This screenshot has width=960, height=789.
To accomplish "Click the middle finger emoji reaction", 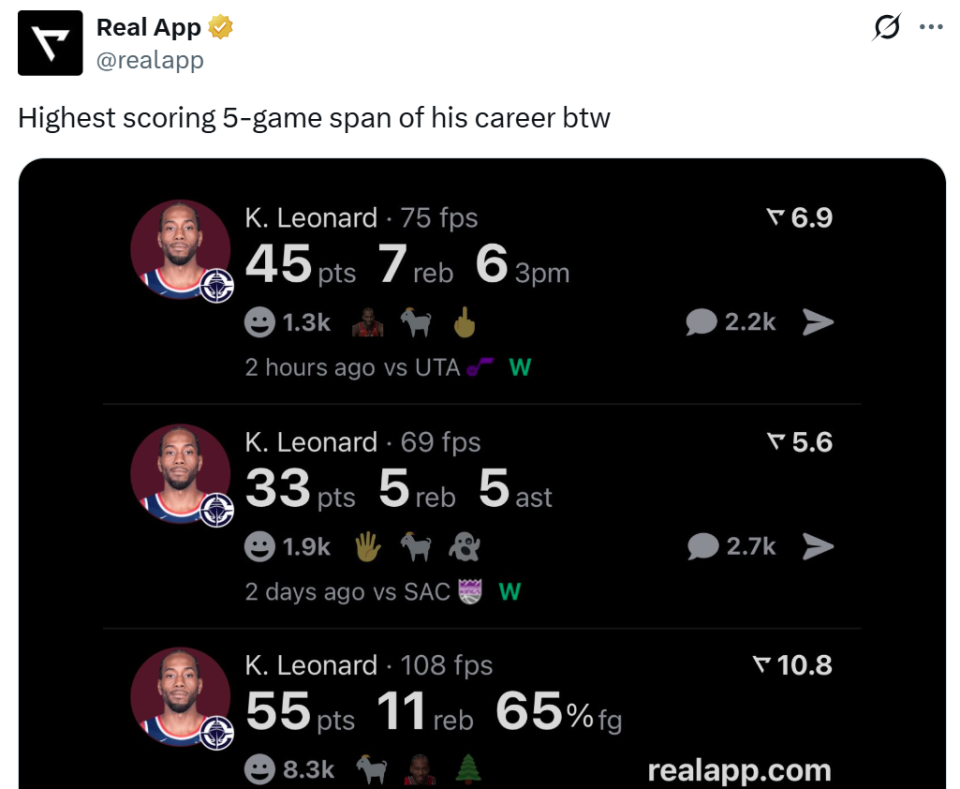I will [465, 322].
